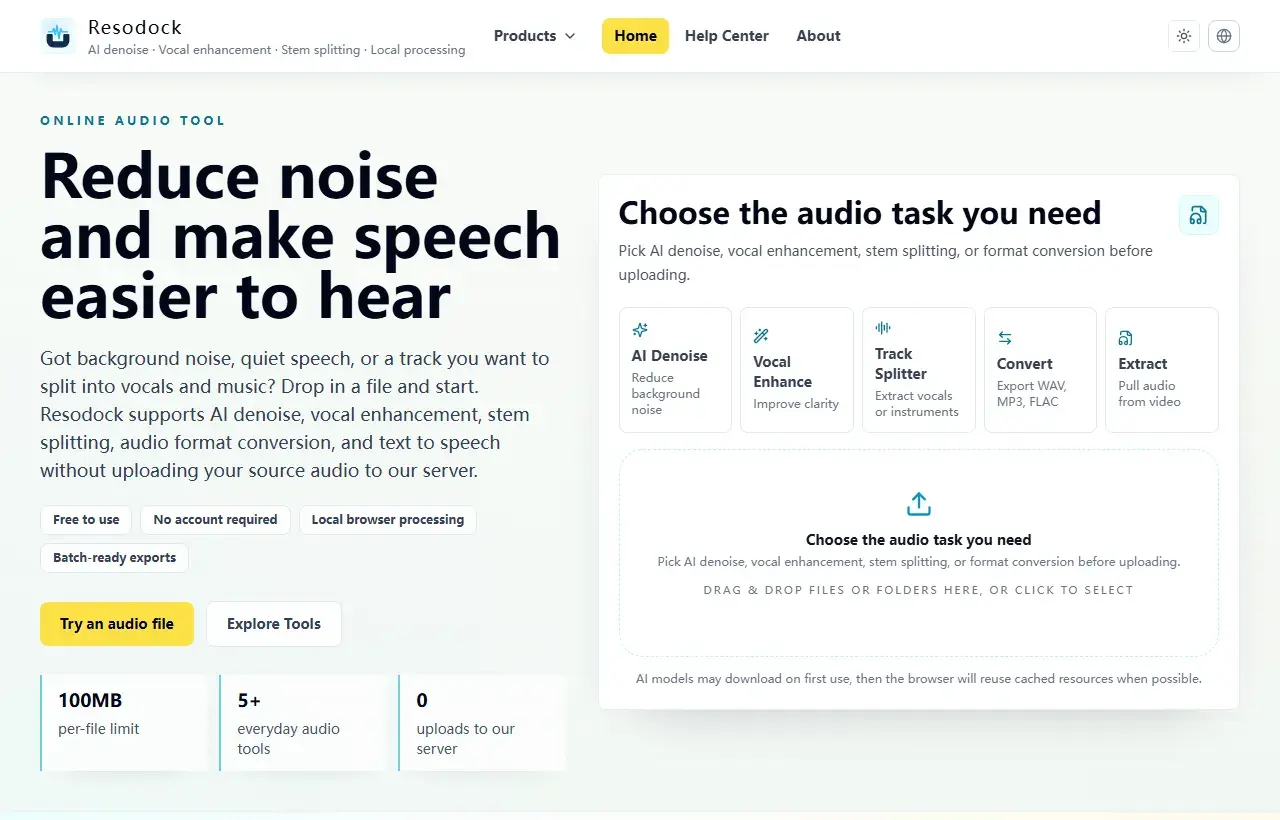Select the Track Splitter task card

pos(918,370)
